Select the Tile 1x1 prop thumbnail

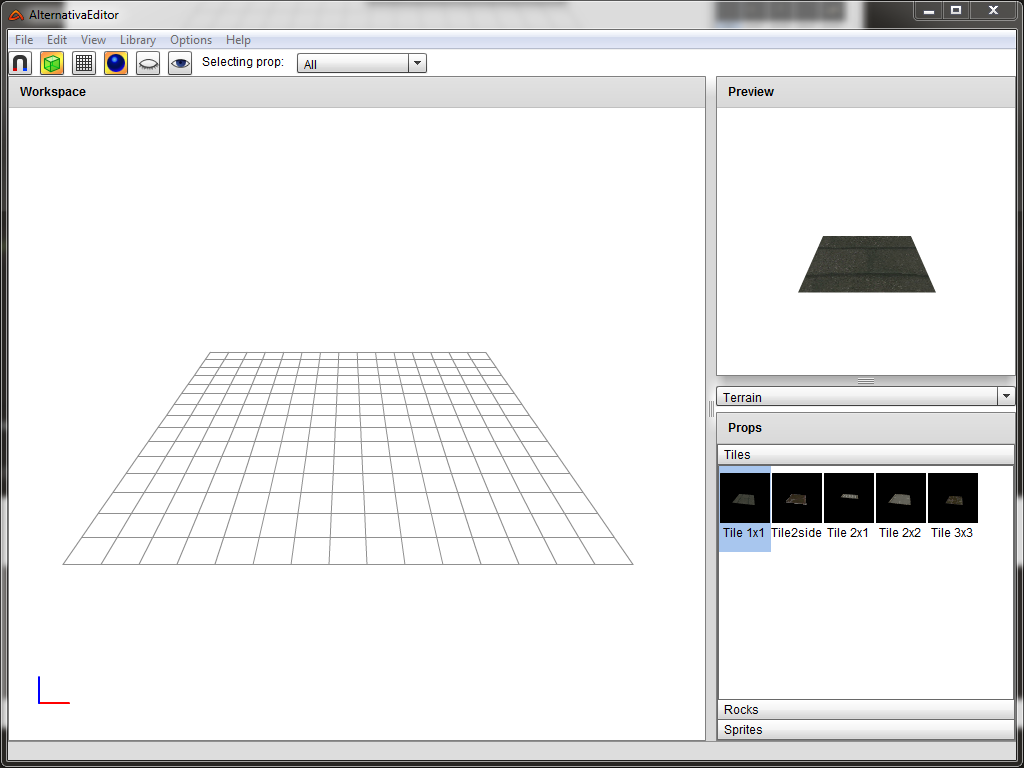(x=745, y=499)
